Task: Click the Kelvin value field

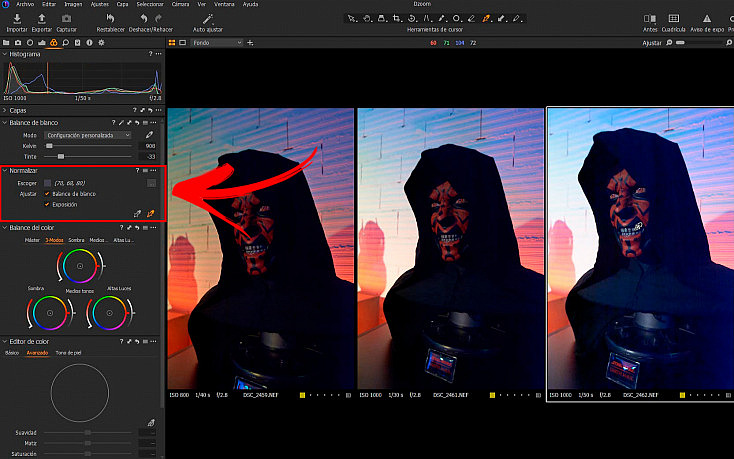Action: (x=147, y=146)
